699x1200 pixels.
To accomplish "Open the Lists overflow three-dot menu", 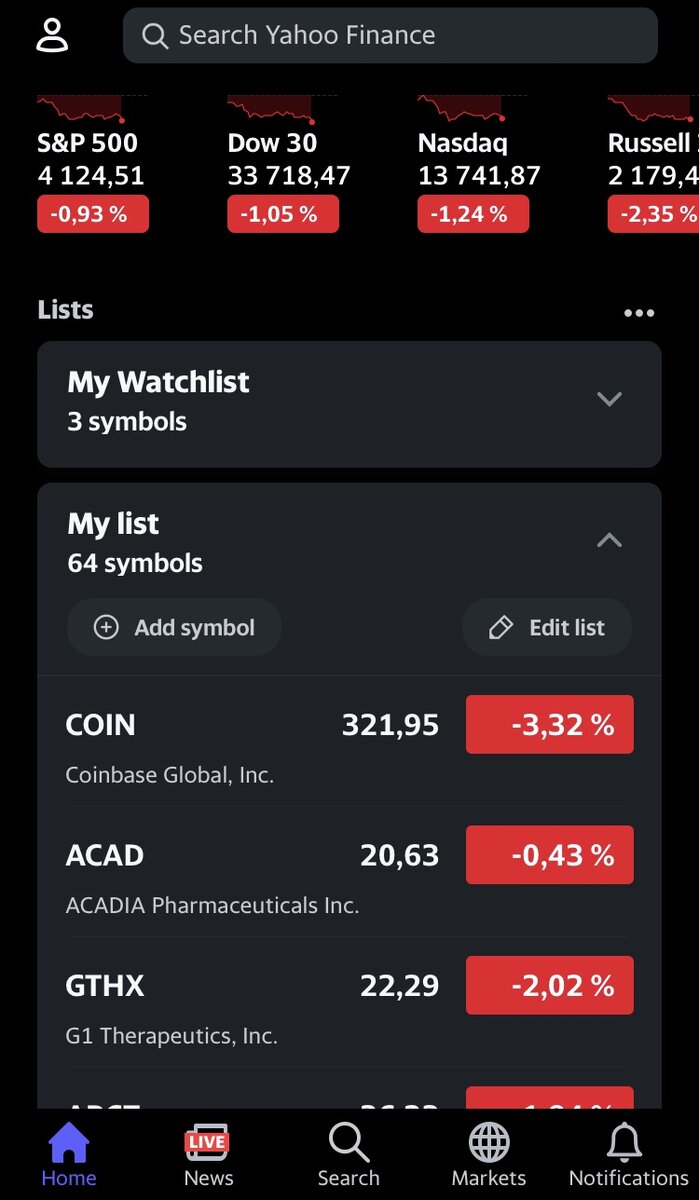I will pyautogui.click(x=639, y=312).
